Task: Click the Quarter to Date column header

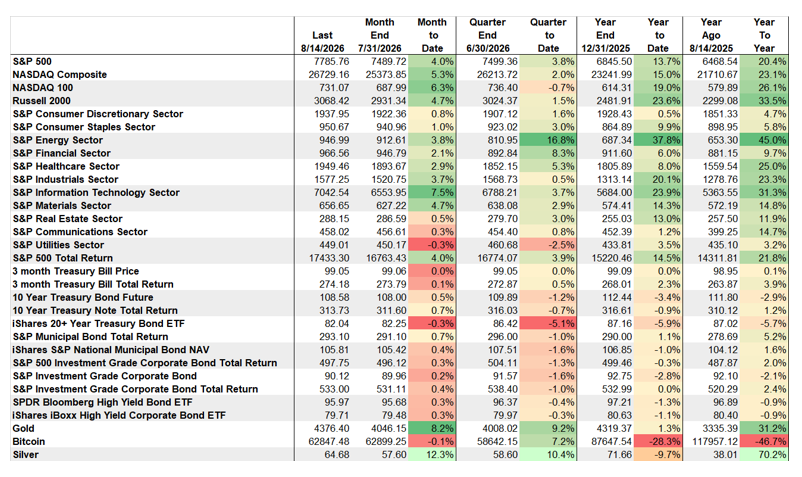Action: point(548,35)
